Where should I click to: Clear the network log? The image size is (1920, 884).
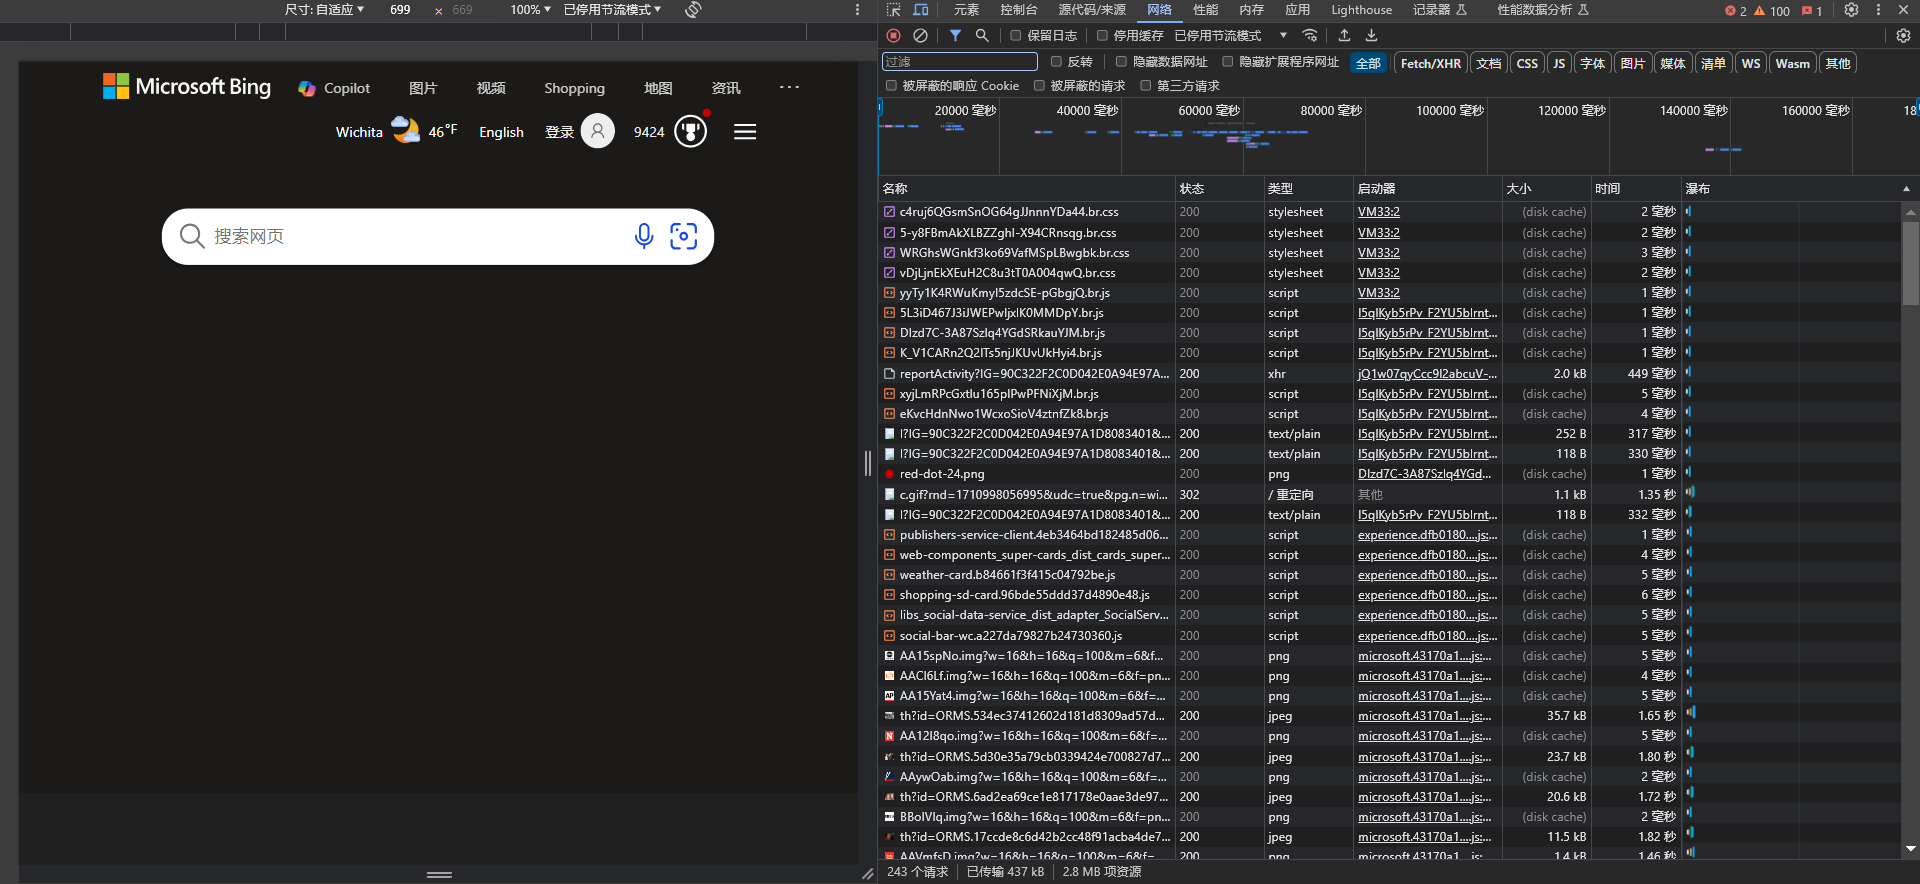(920, 36)
